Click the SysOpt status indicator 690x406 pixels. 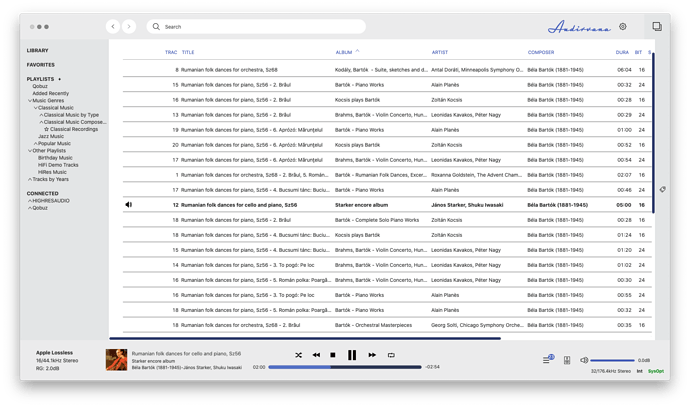656,371
